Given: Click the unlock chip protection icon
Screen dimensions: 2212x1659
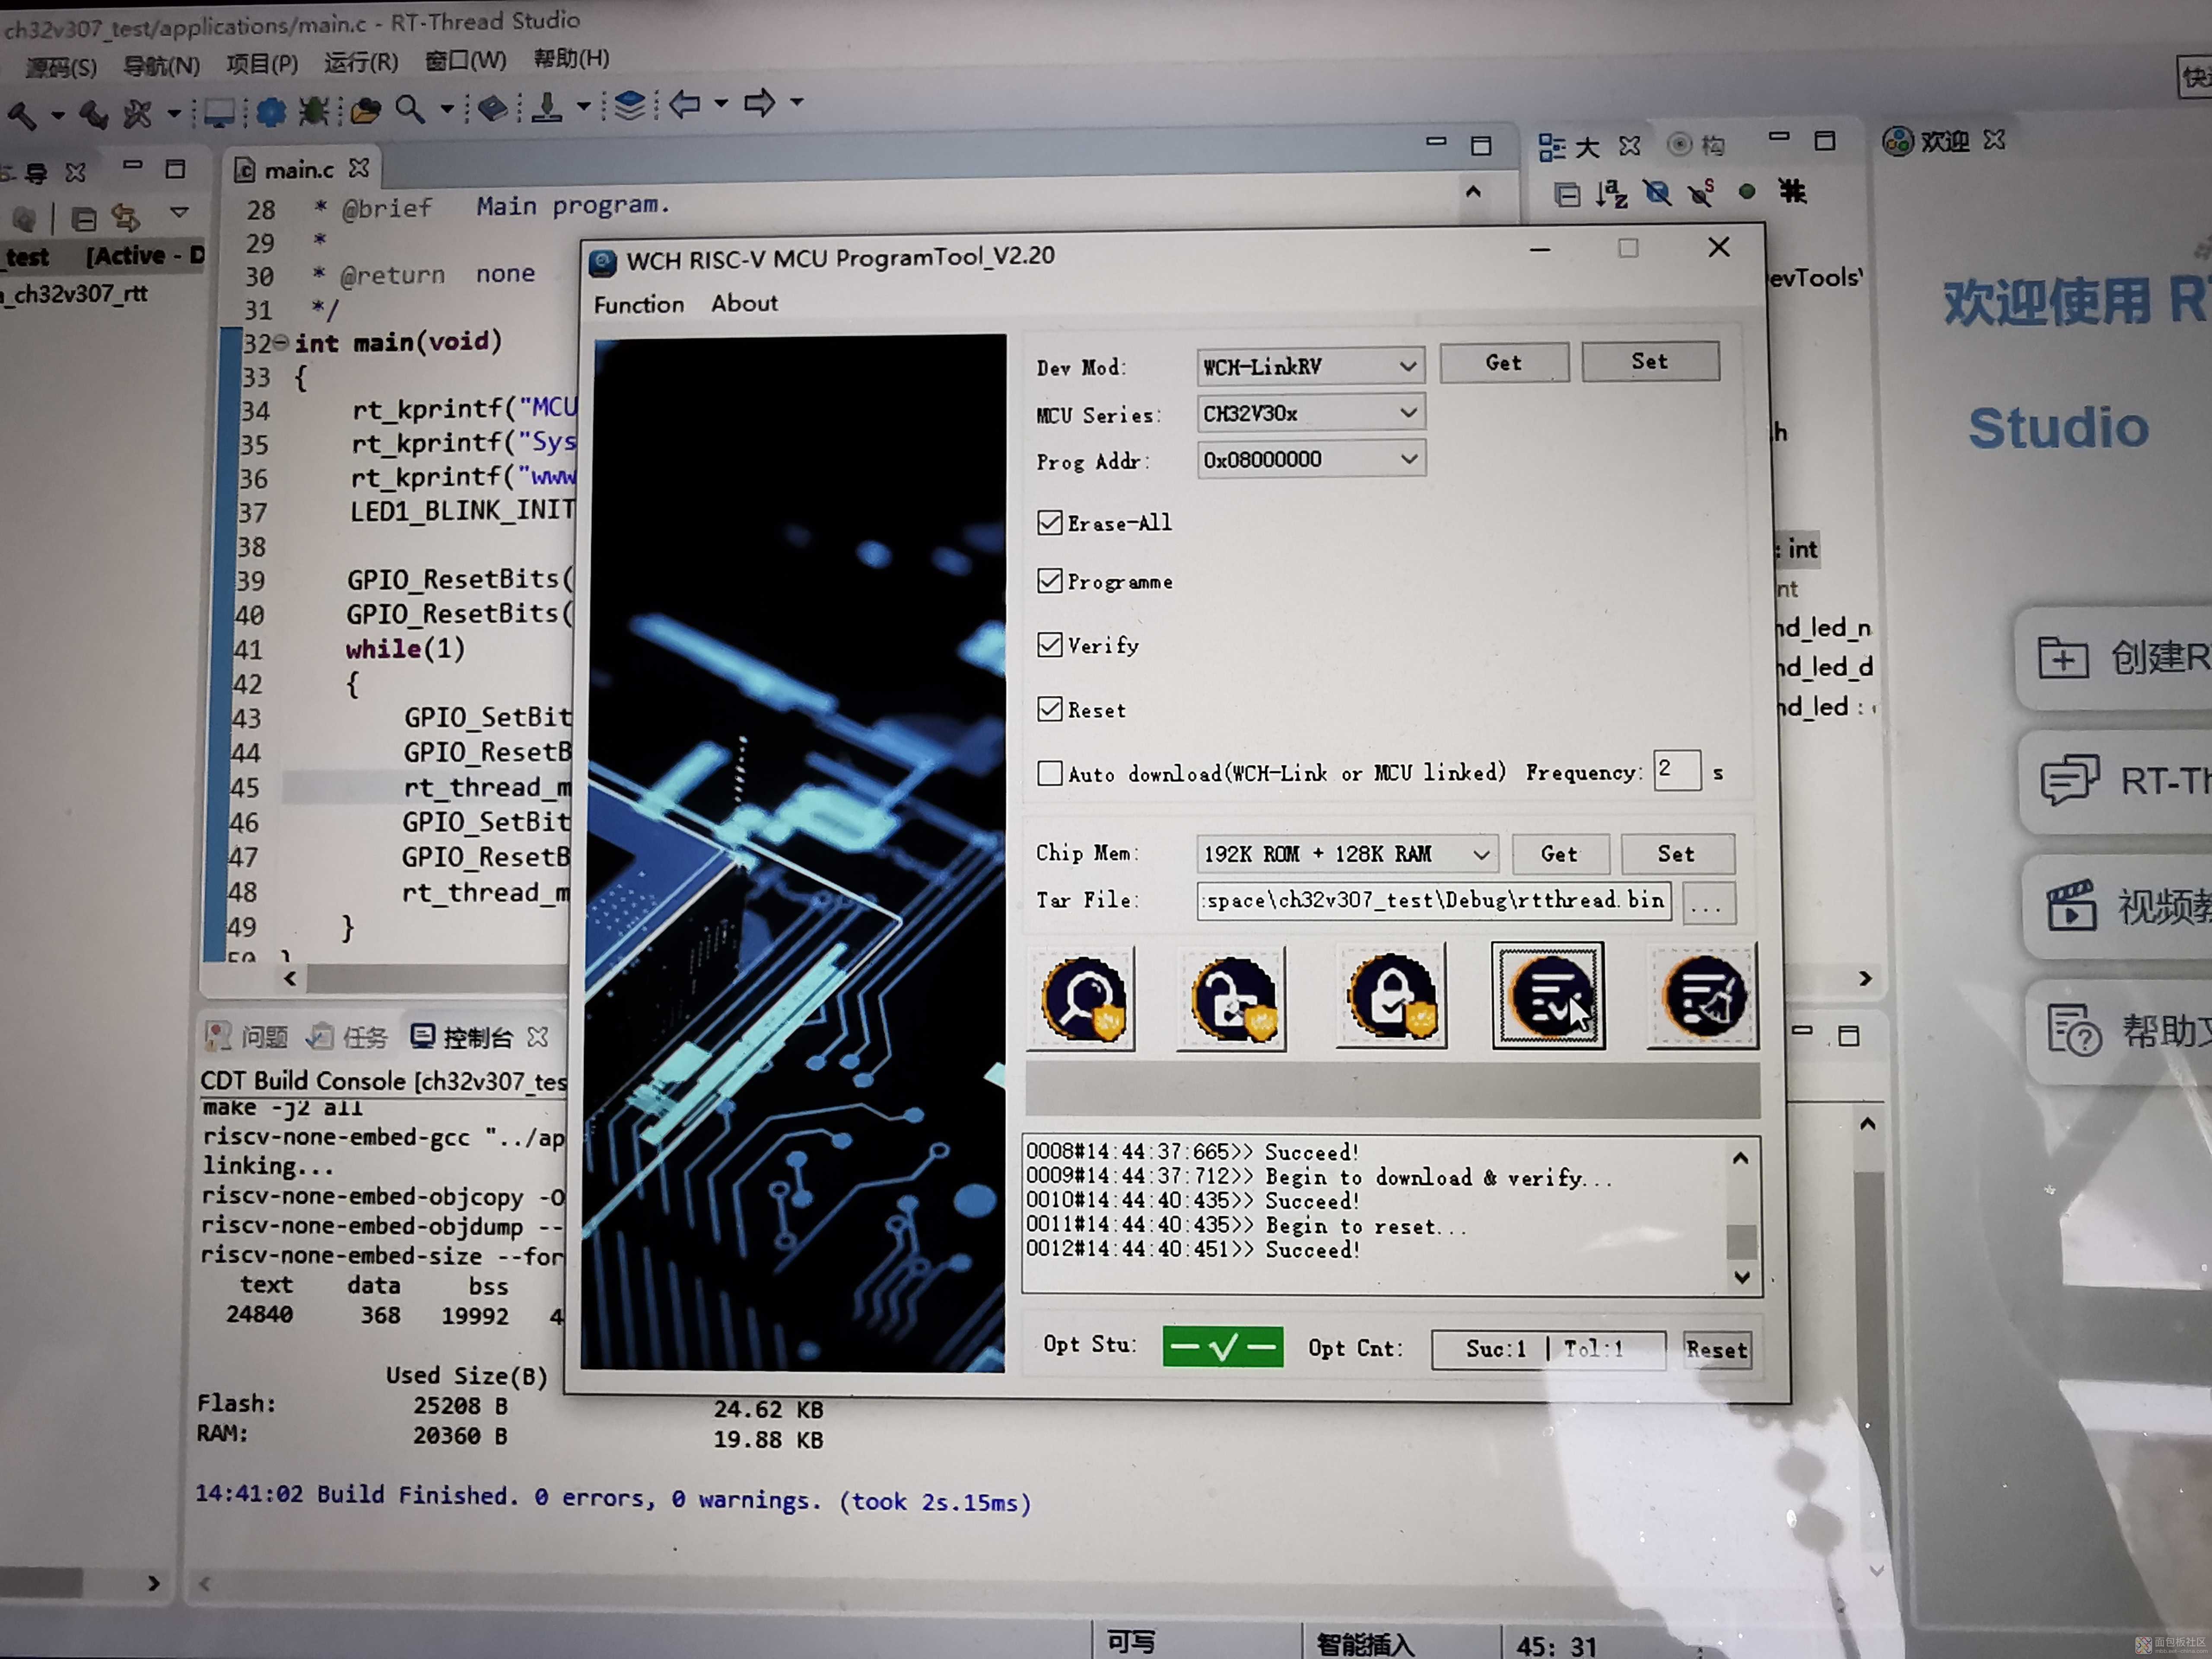Looking at the screenshot, I should pos(1232,999).
